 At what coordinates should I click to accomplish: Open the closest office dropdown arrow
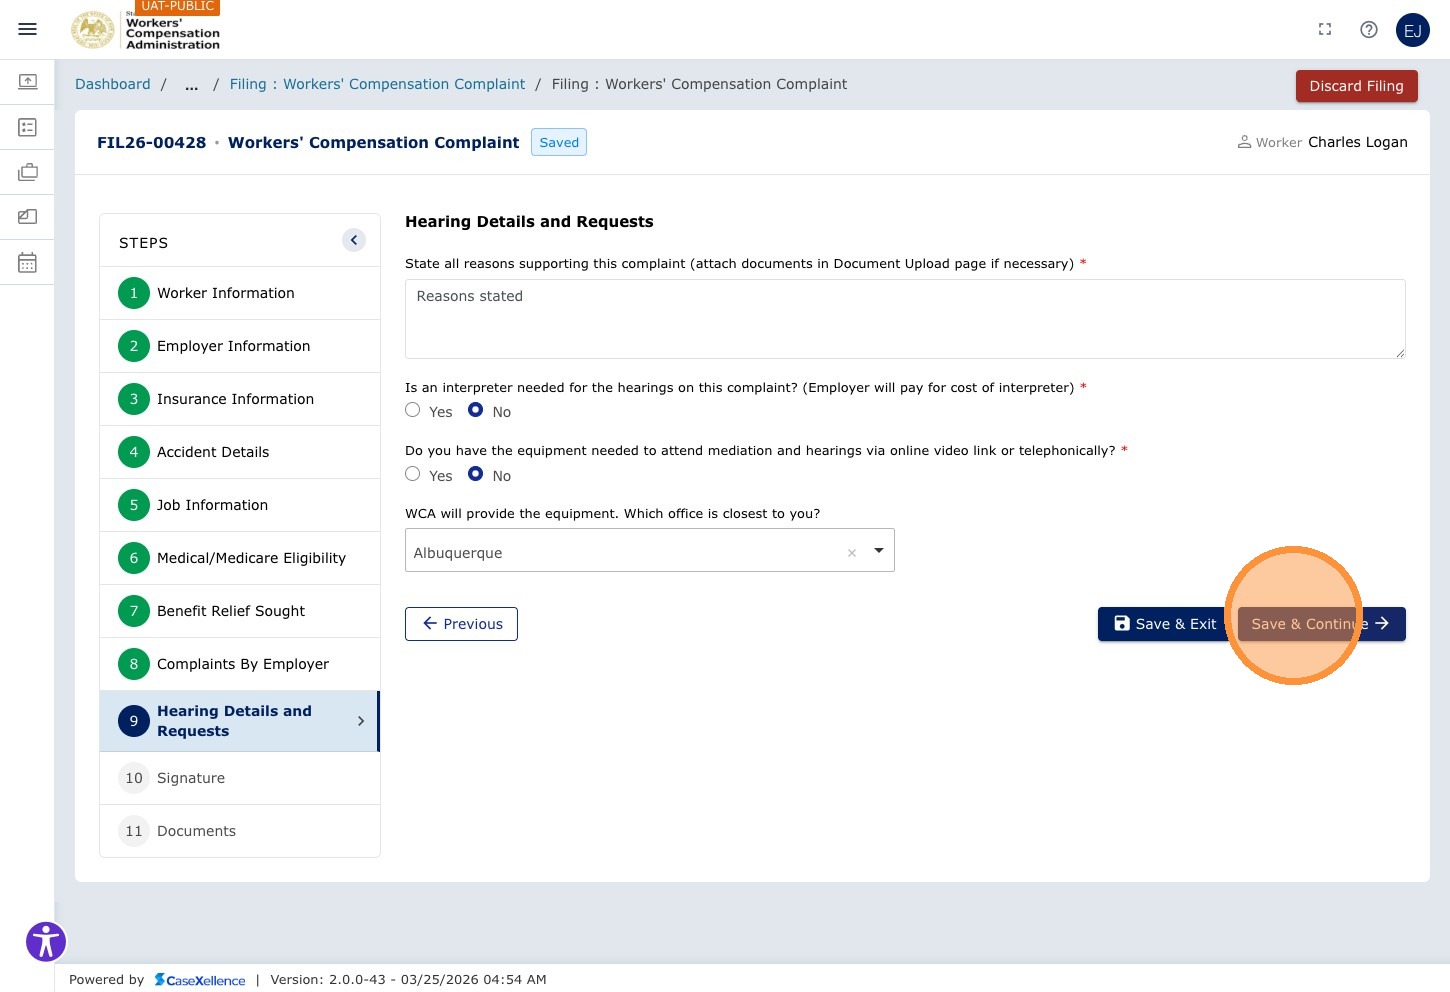coord(879,550)
